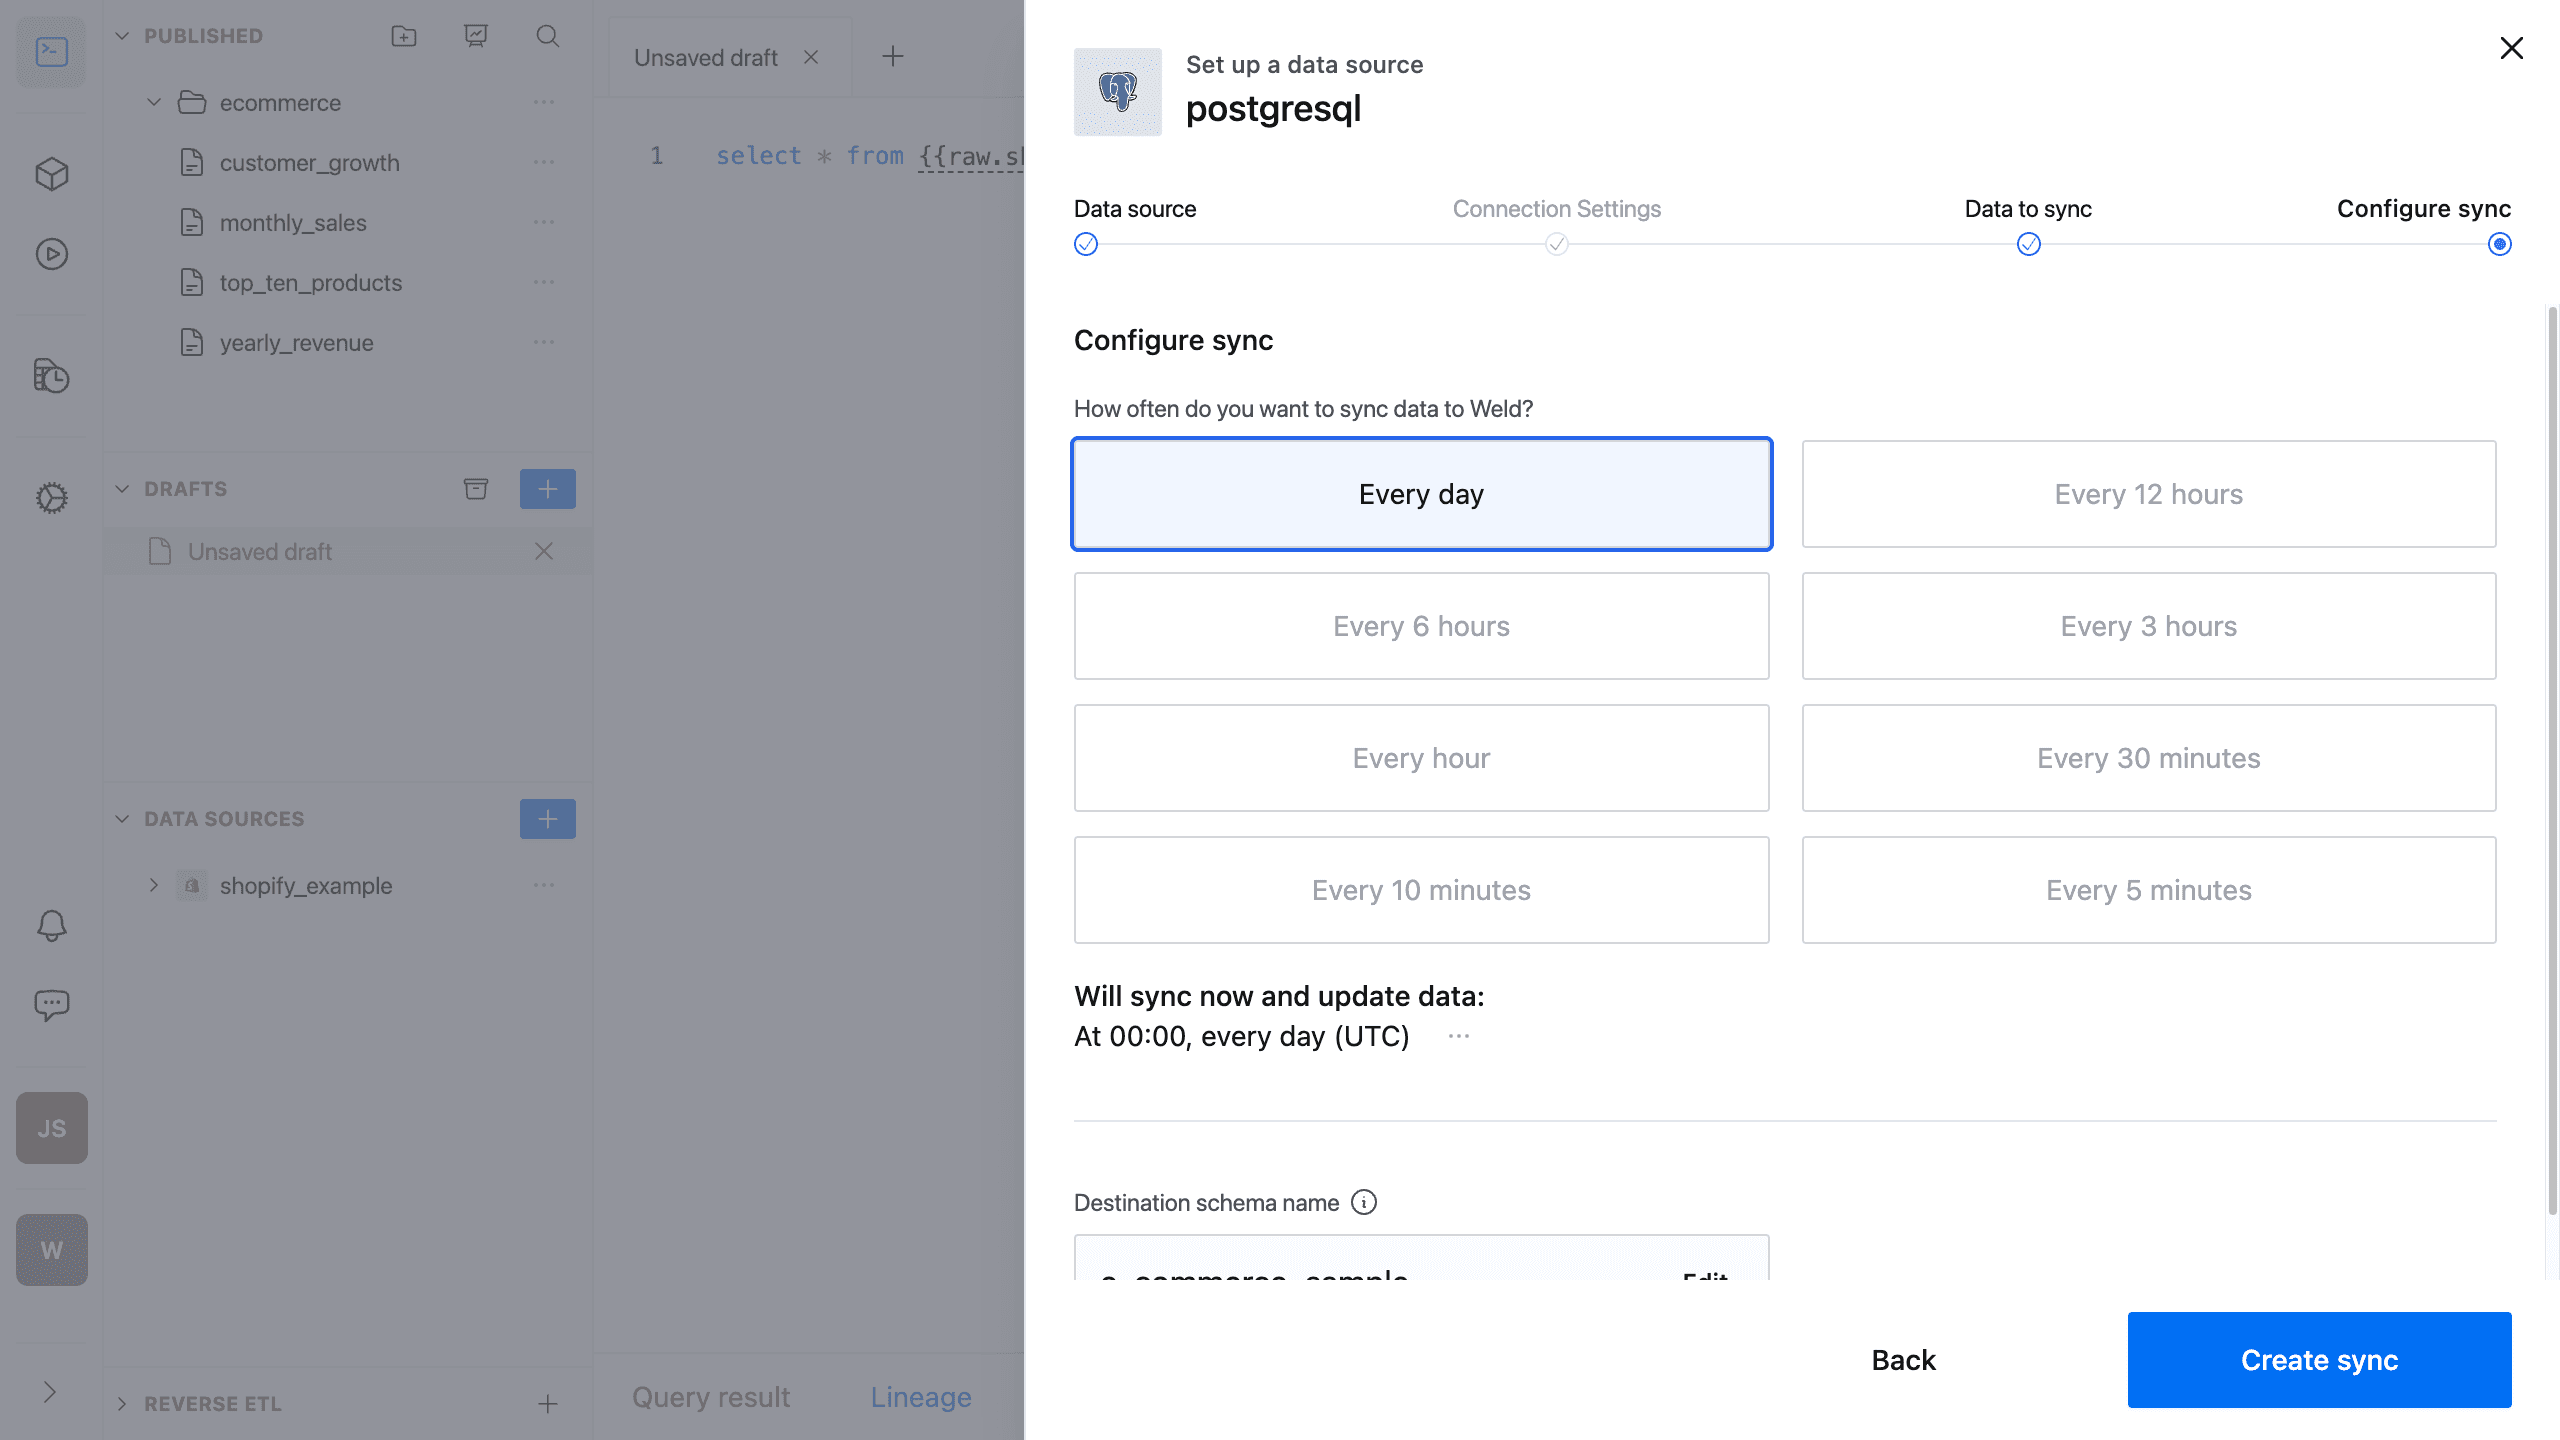Pick Every 5 minutes sync option
2560x1440 pixels.
point(2148,889)
